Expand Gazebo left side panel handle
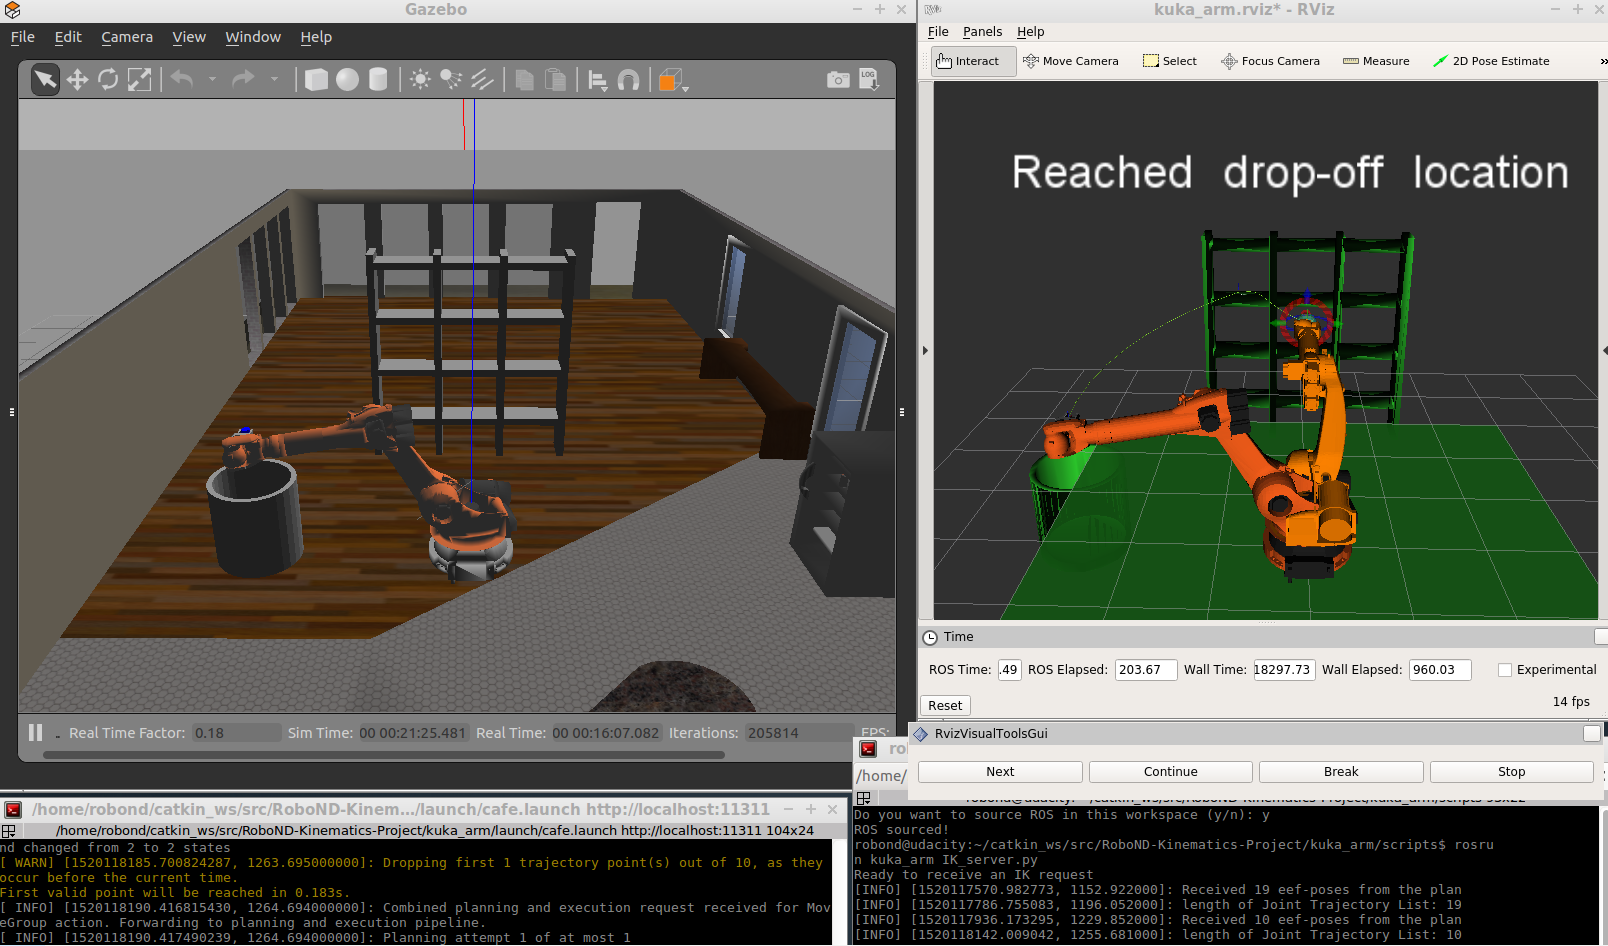Viewport: 1608px width, 946px height. (x=12, y=411)
